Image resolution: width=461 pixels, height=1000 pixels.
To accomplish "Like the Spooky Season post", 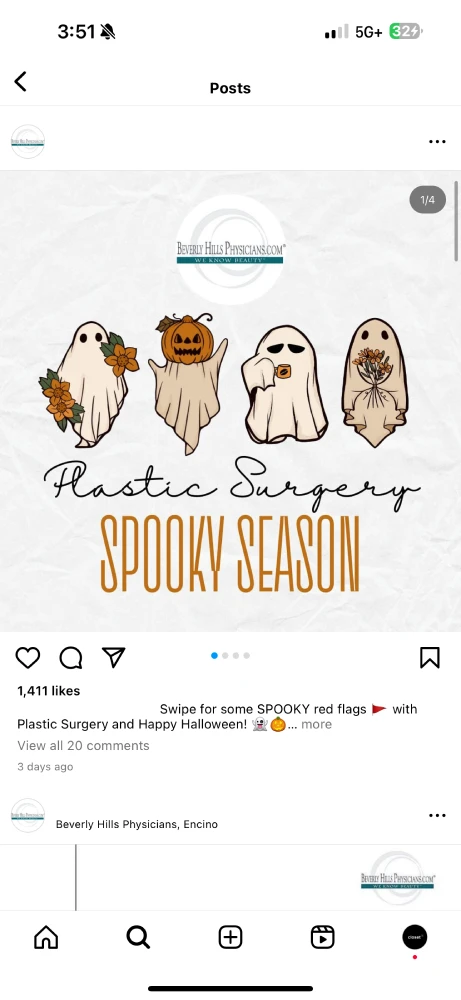I will coord(27,658).
